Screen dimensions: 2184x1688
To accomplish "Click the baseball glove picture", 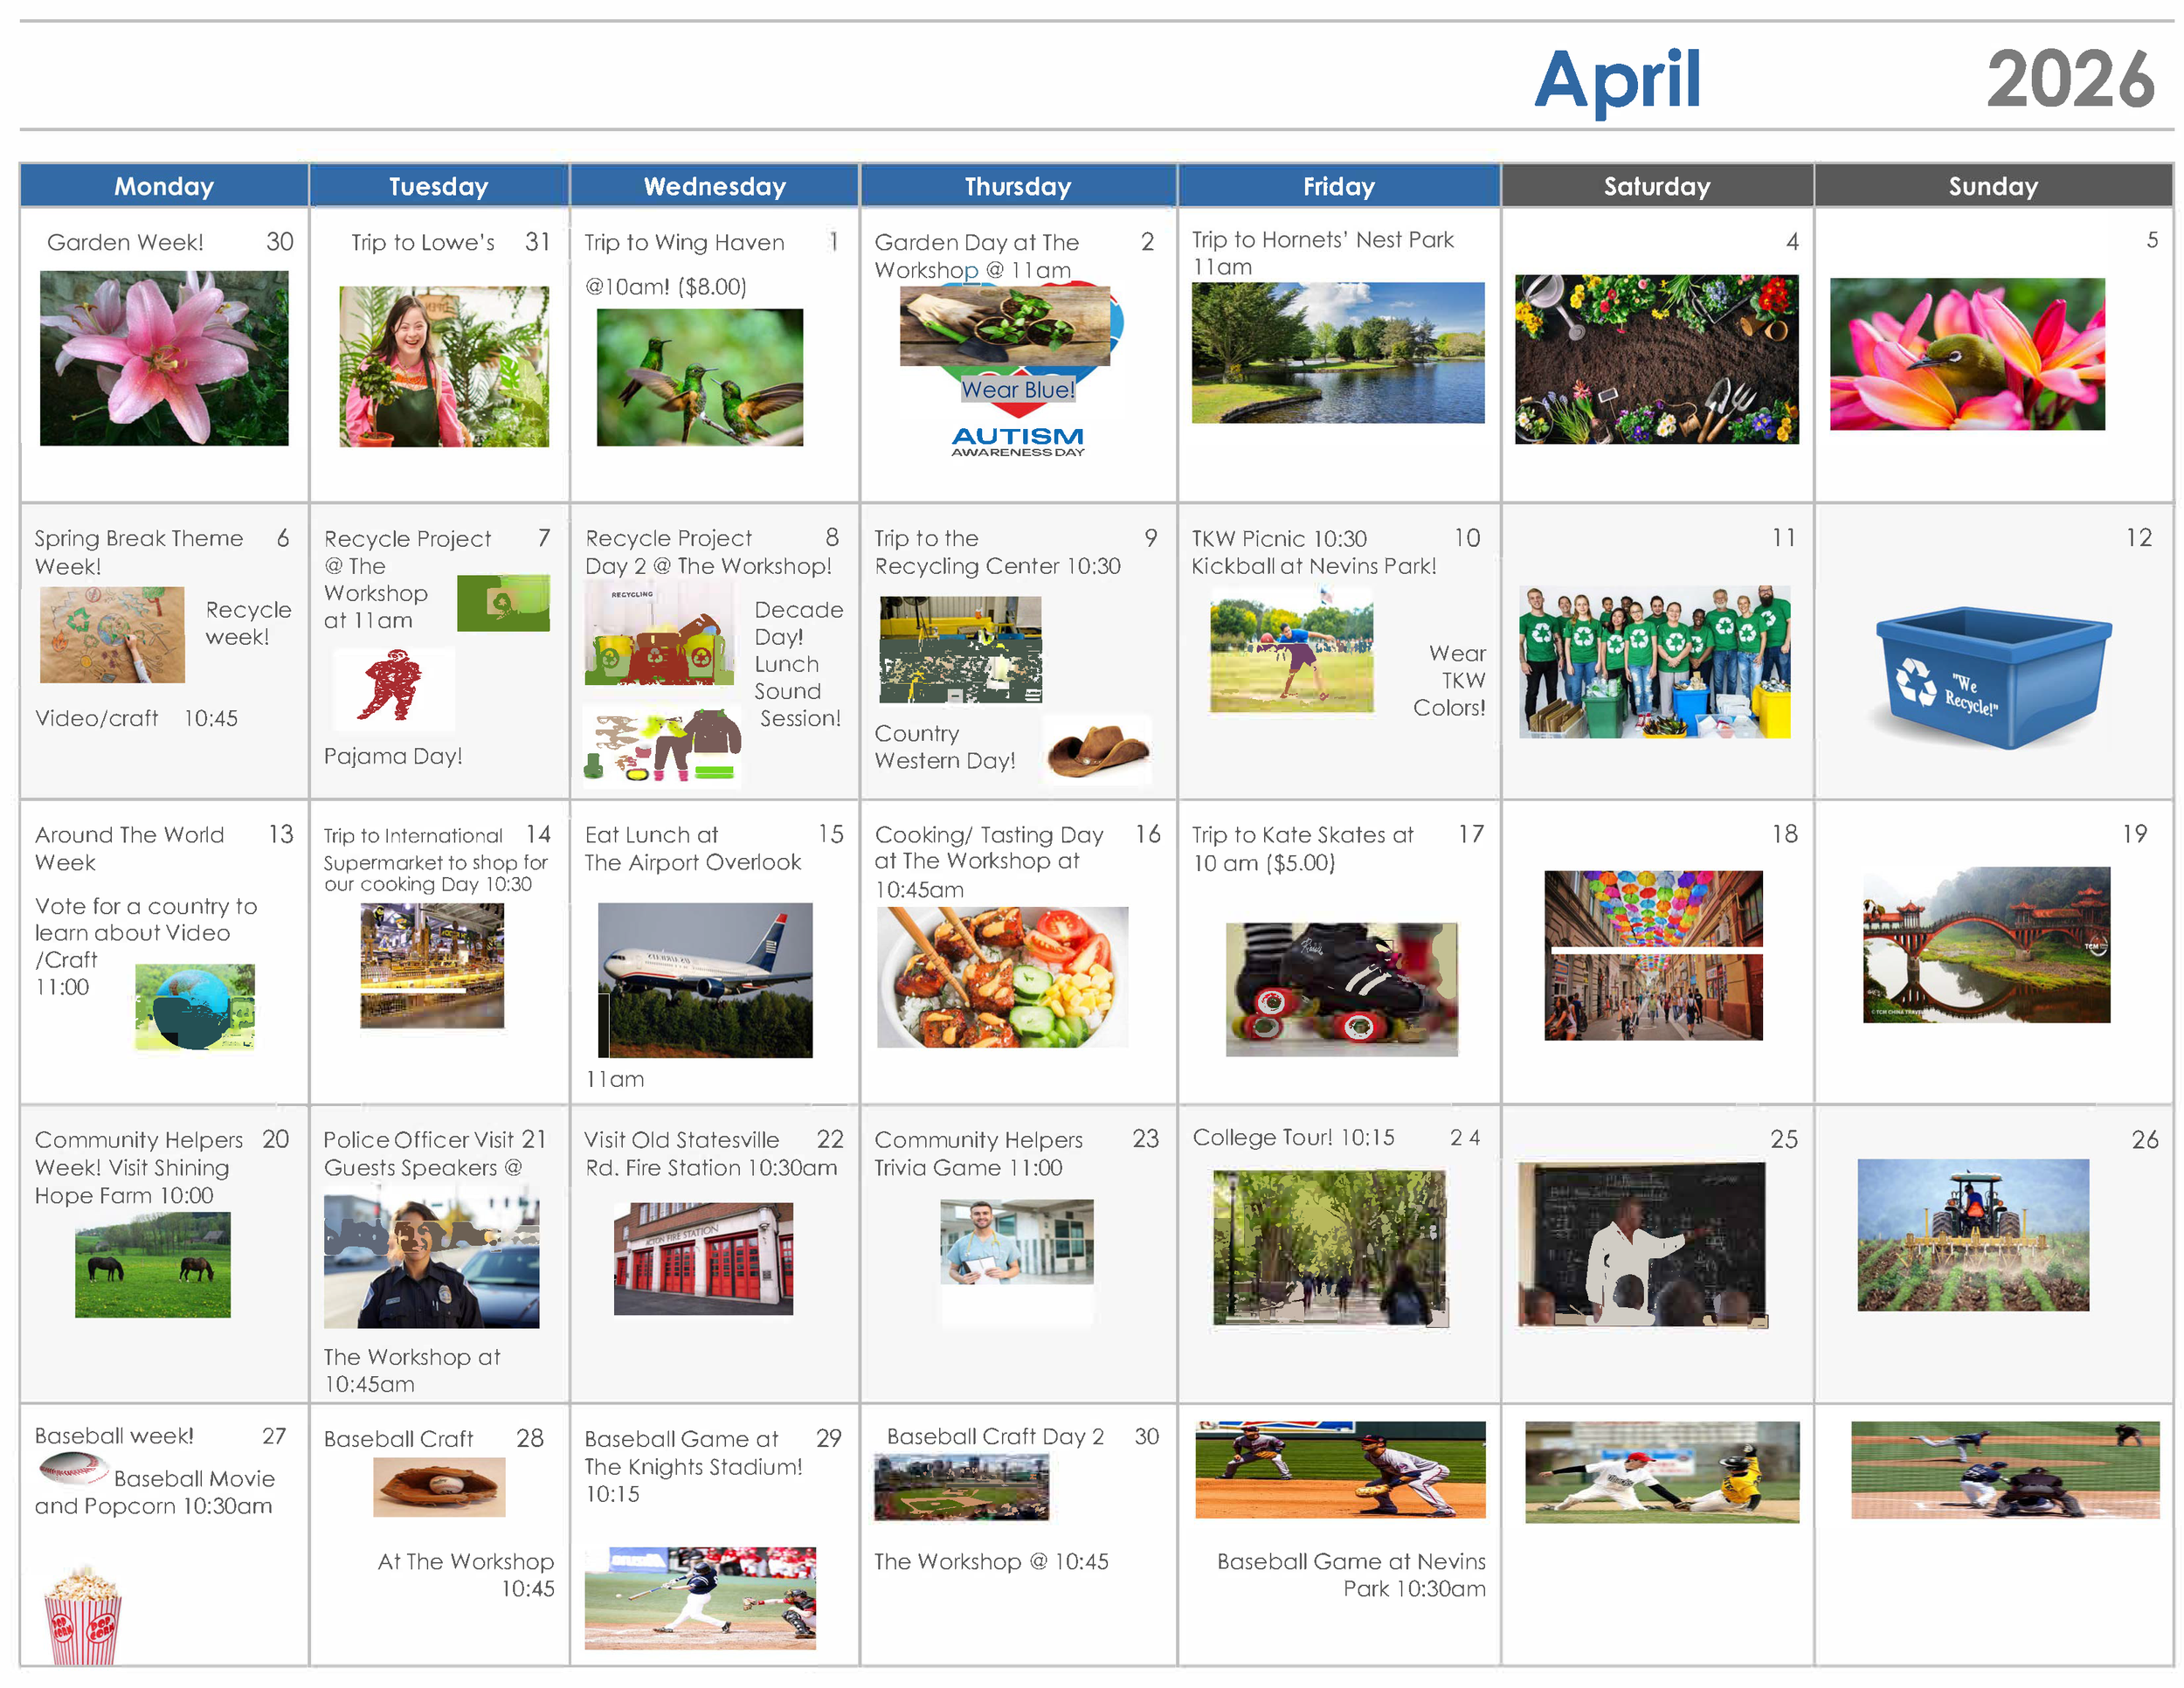I will pyautogui.click(x=439, y=1486).
